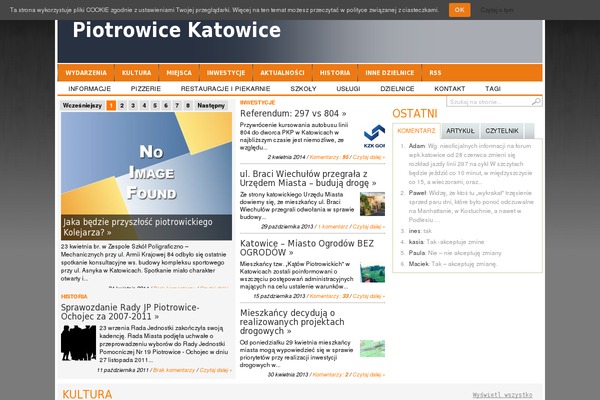Go to Informacje submenu

90,89
